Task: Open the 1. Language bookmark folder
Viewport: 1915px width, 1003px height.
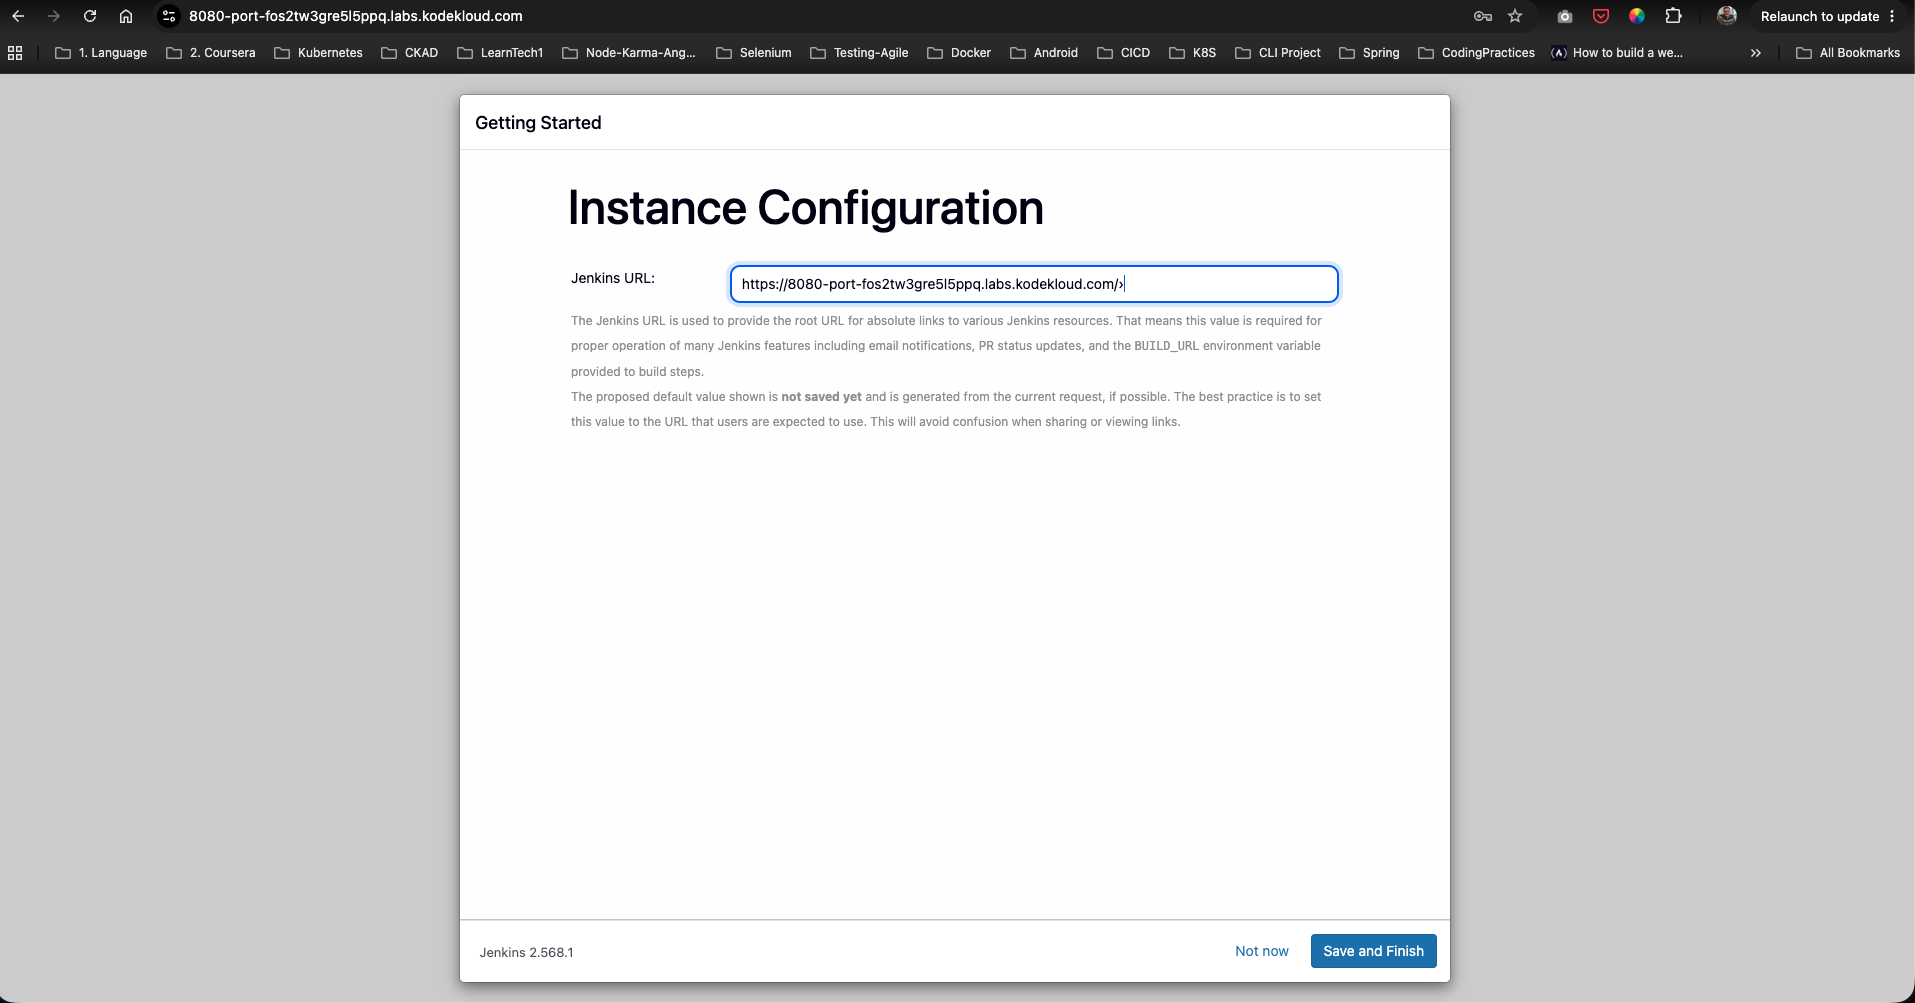Action: click(101, 53)
